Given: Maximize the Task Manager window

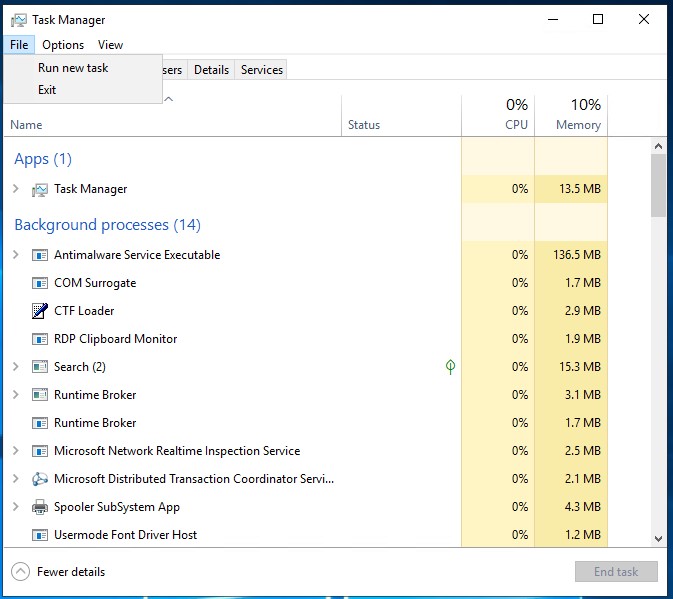Looking at the screenshot, I should click(598, 19).
